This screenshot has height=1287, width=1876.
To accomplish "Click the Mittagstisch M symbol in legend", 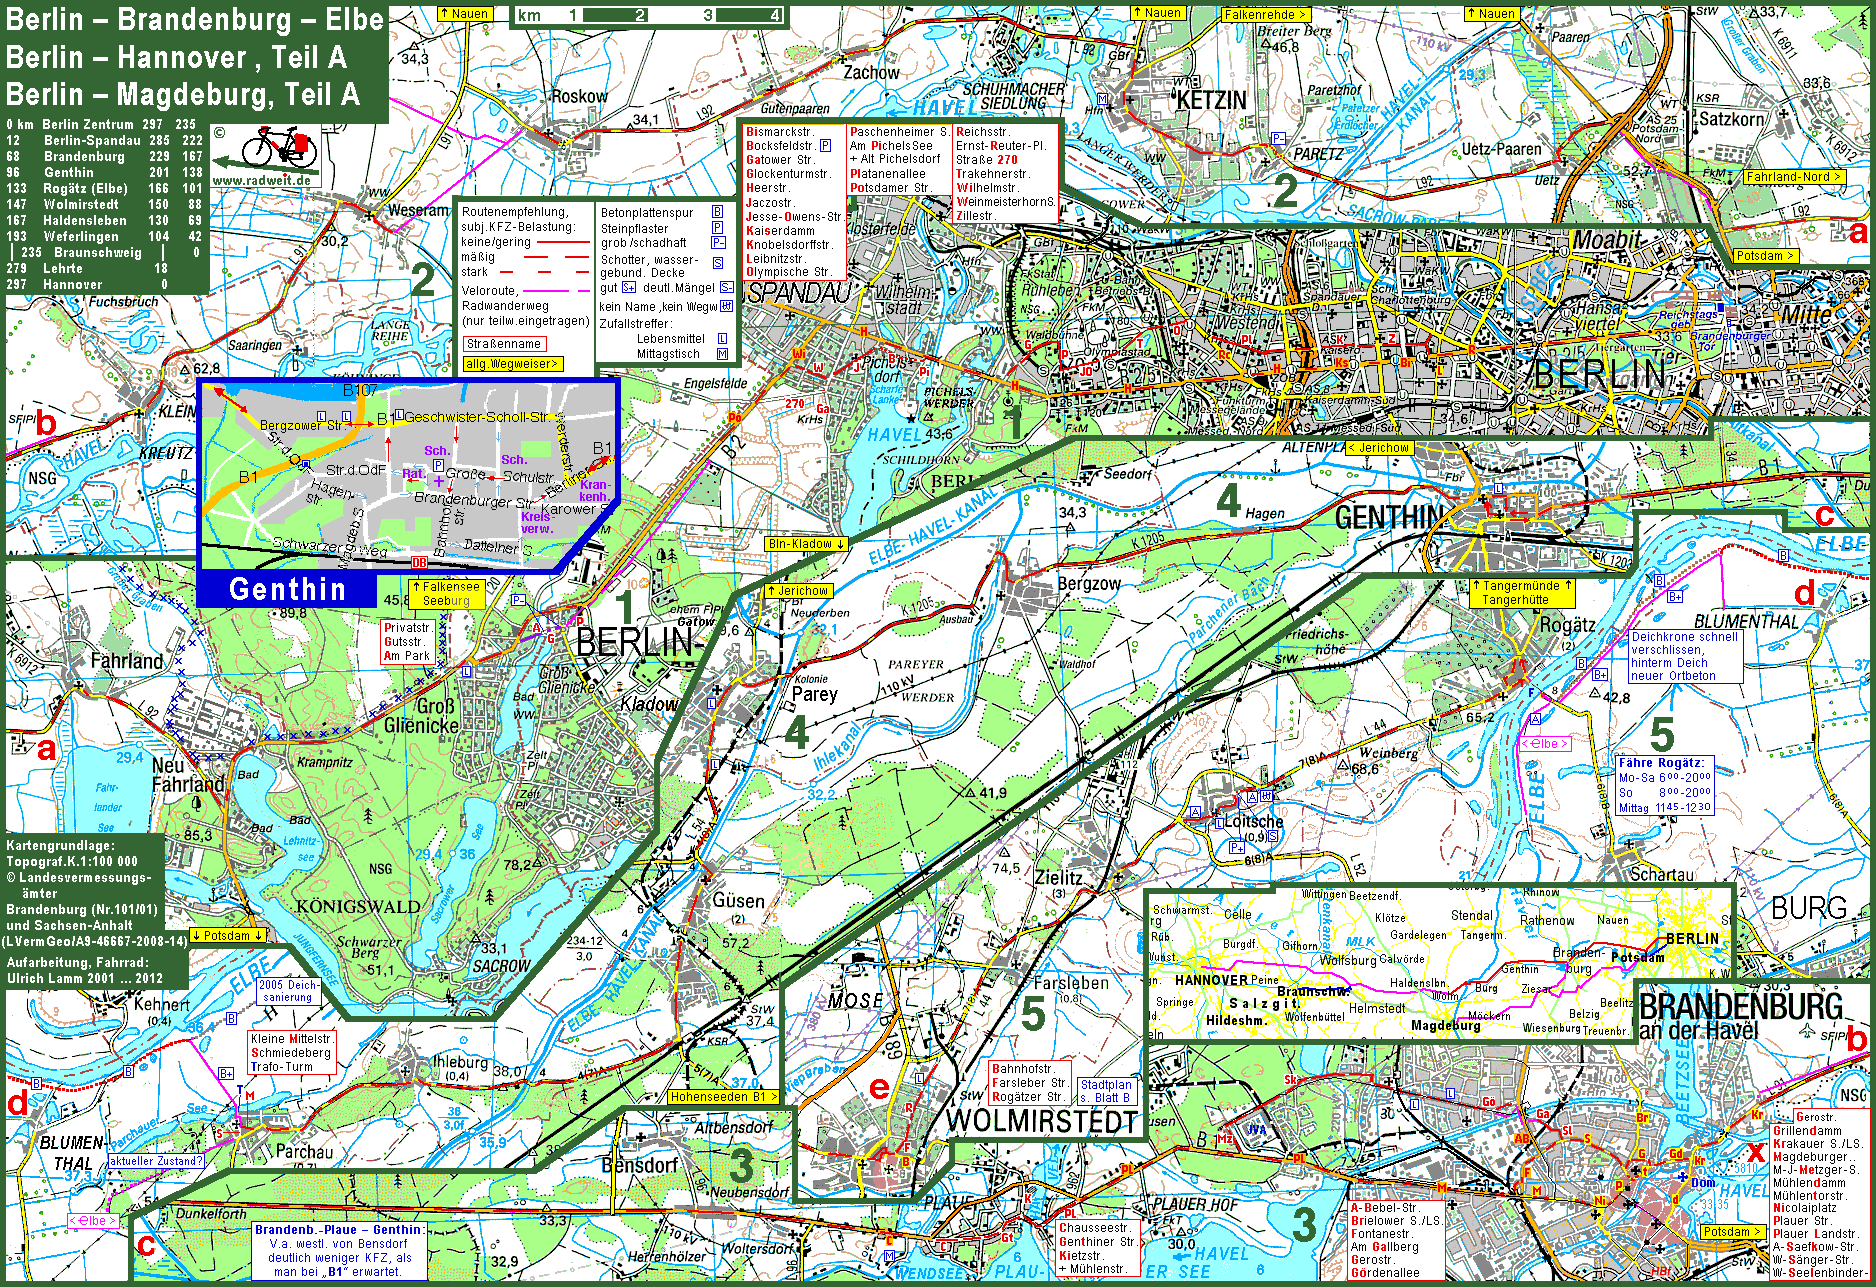I will (x=722, y=354).
